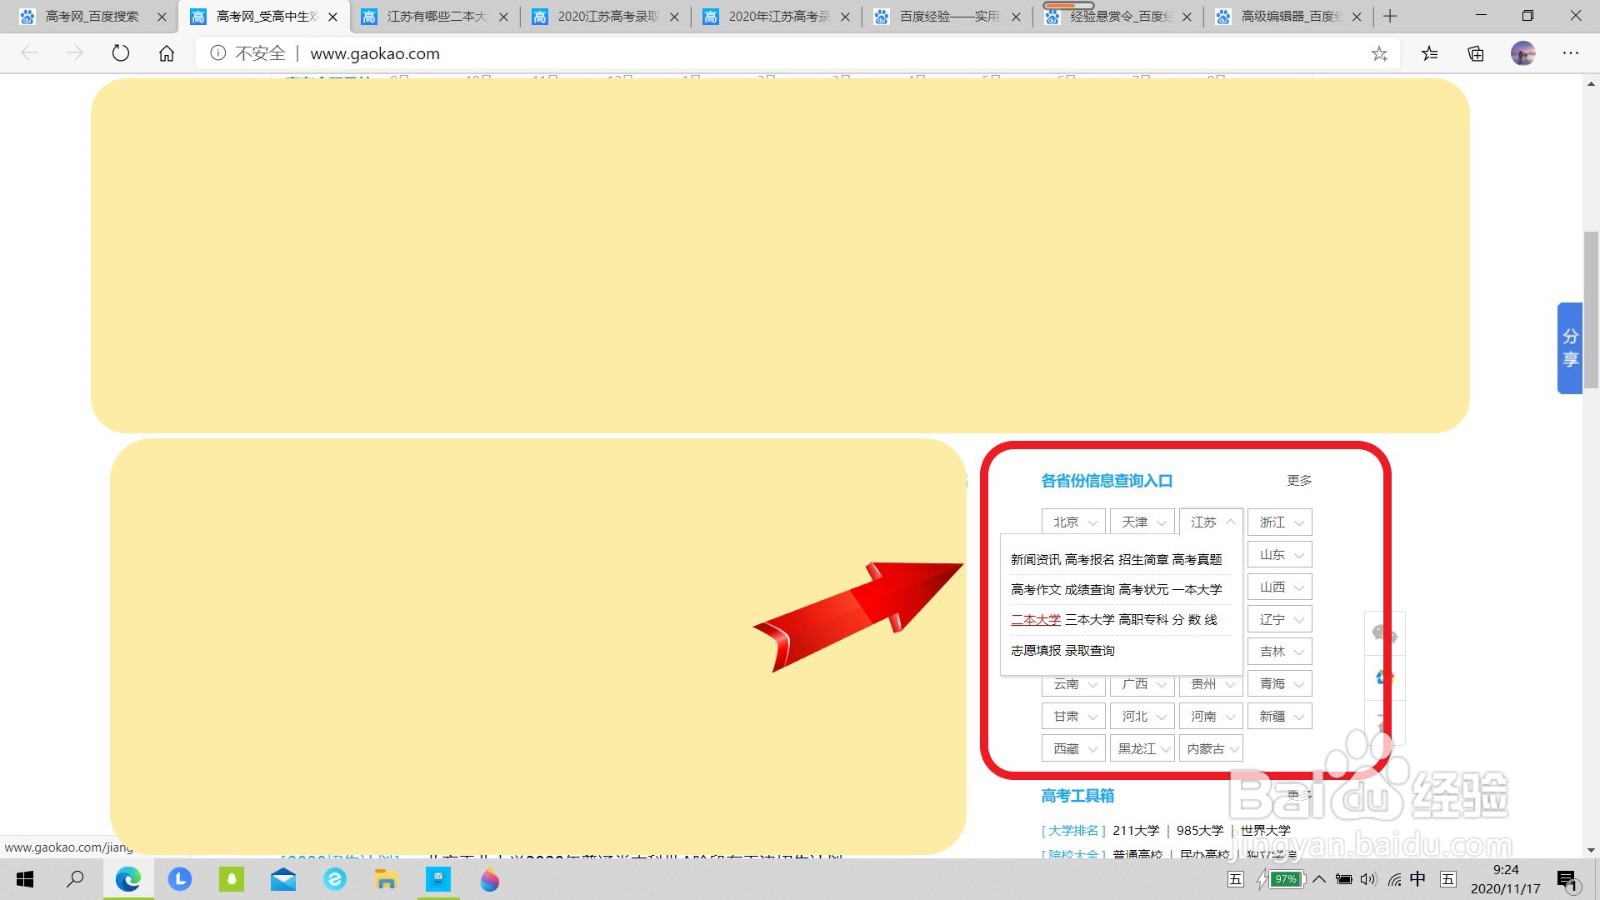Click the page vertical scrollbar thumb
Image resolution: width=1600 pixels, height=900 pixels.
coord(1591,310)
